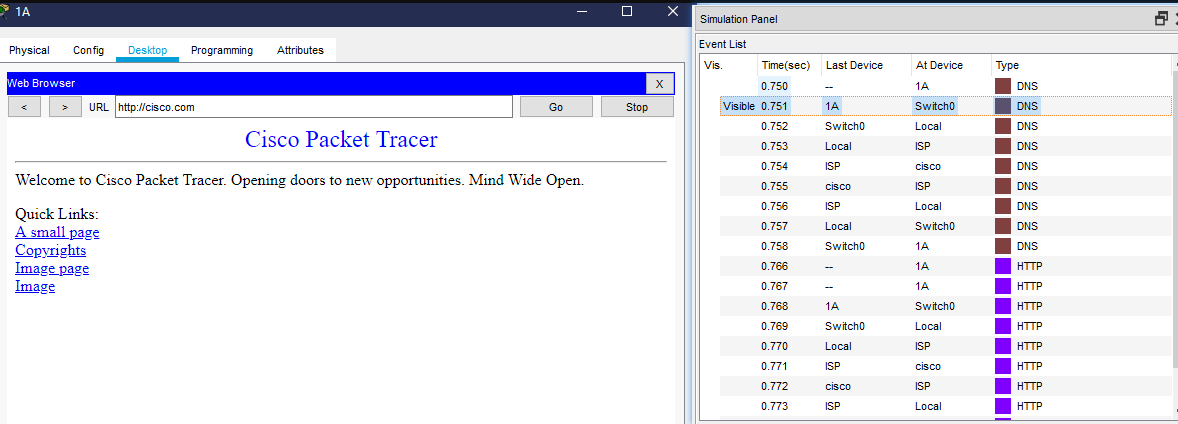Select HTTP event at time 0.767

[945, 286]
